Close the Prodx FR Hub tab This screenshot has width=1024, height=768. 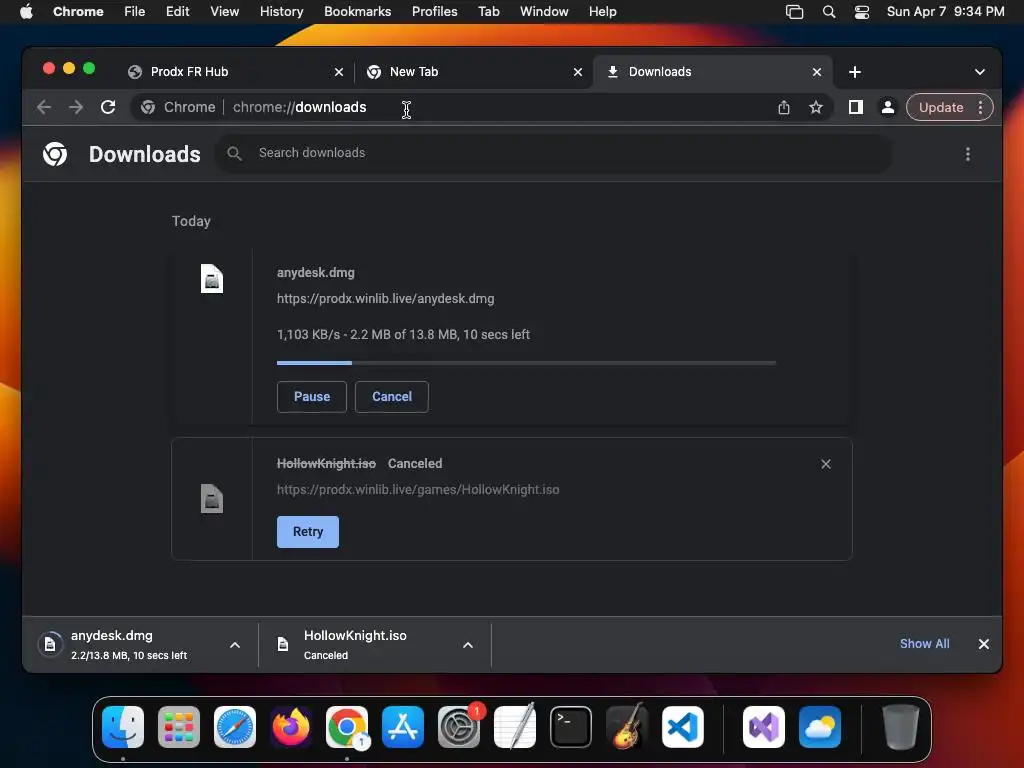[338, 72]
